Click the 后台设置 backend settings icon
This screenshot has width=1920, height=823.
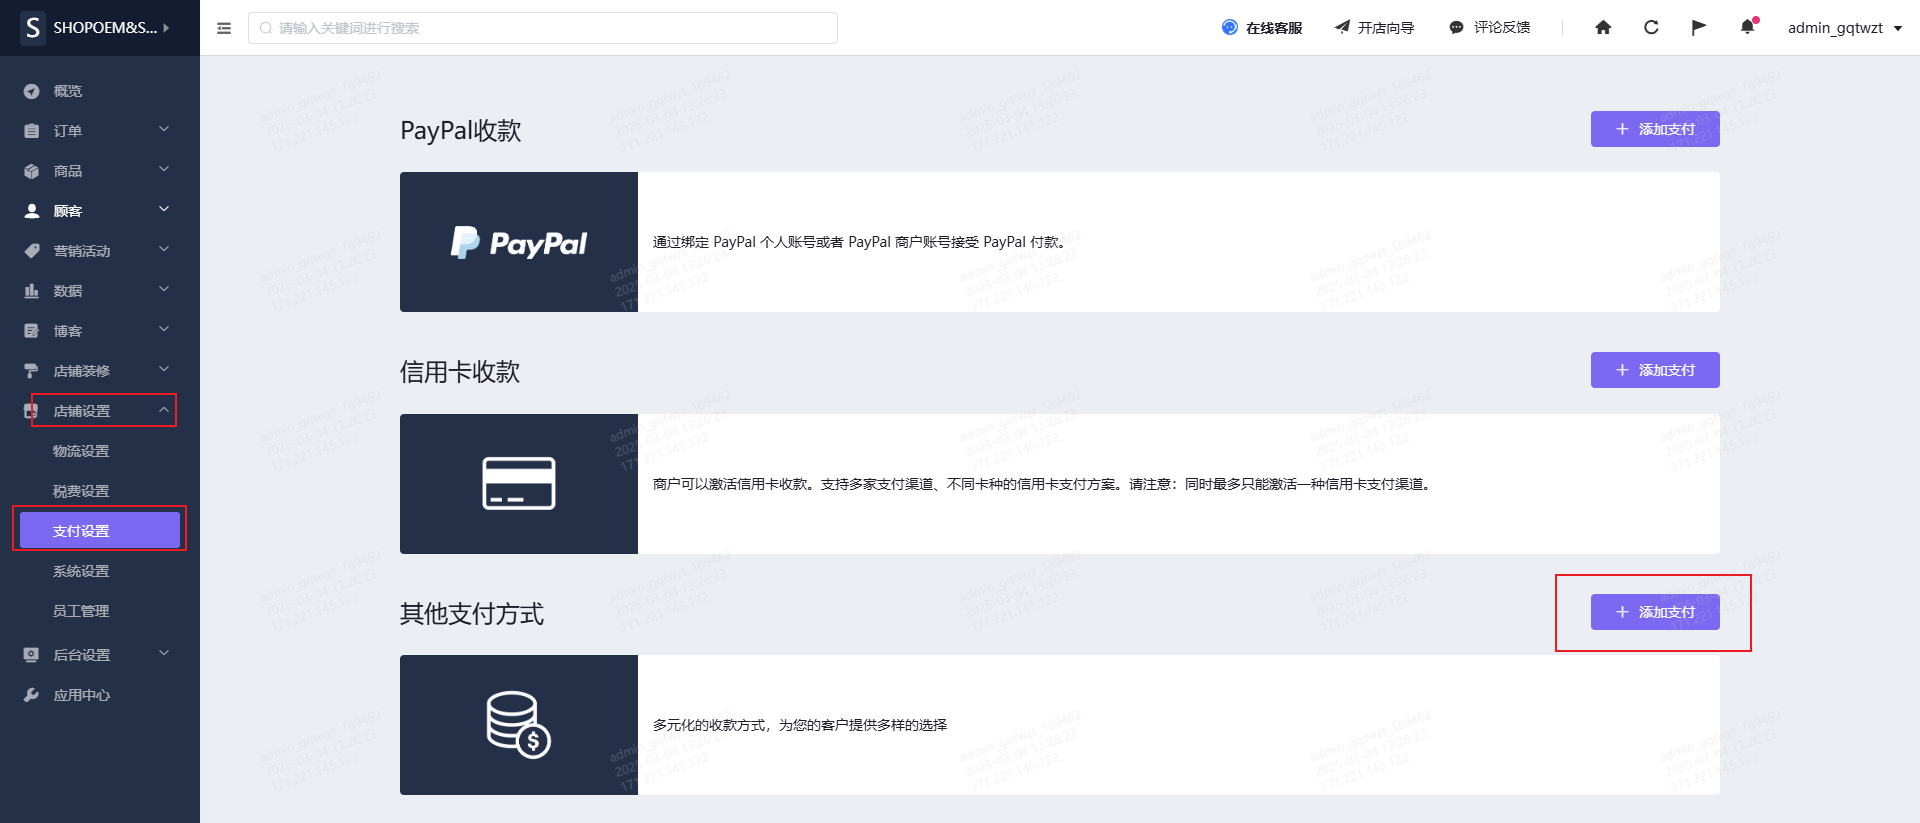point(32,655)
